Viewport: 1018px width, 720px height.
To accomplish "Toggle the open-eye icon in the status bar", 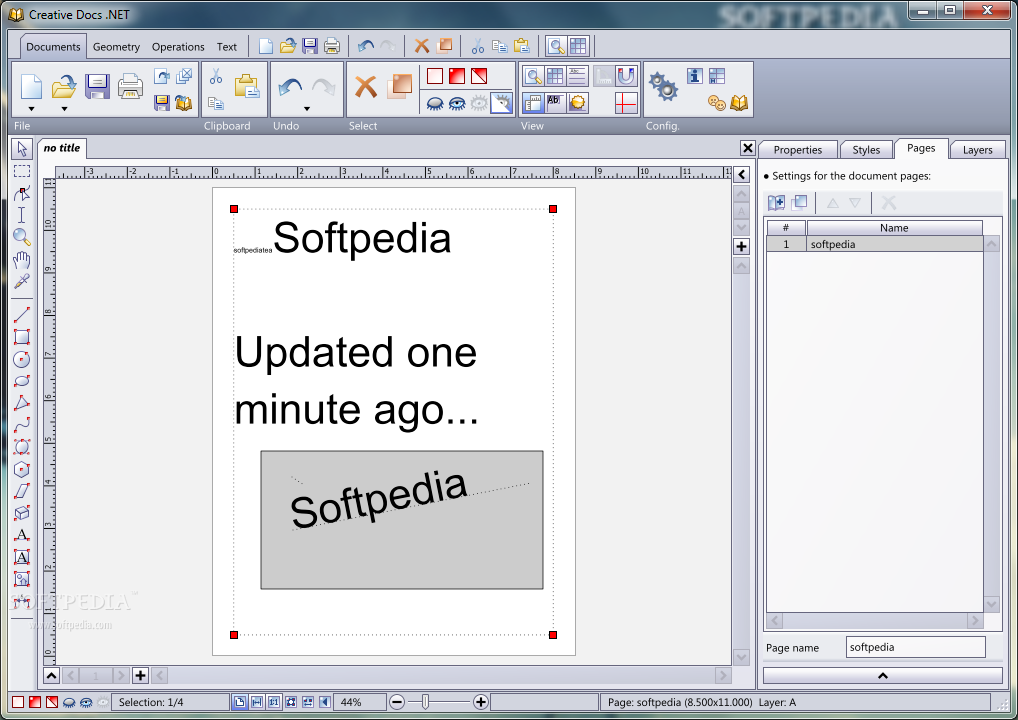I will (x=86, y=702).
